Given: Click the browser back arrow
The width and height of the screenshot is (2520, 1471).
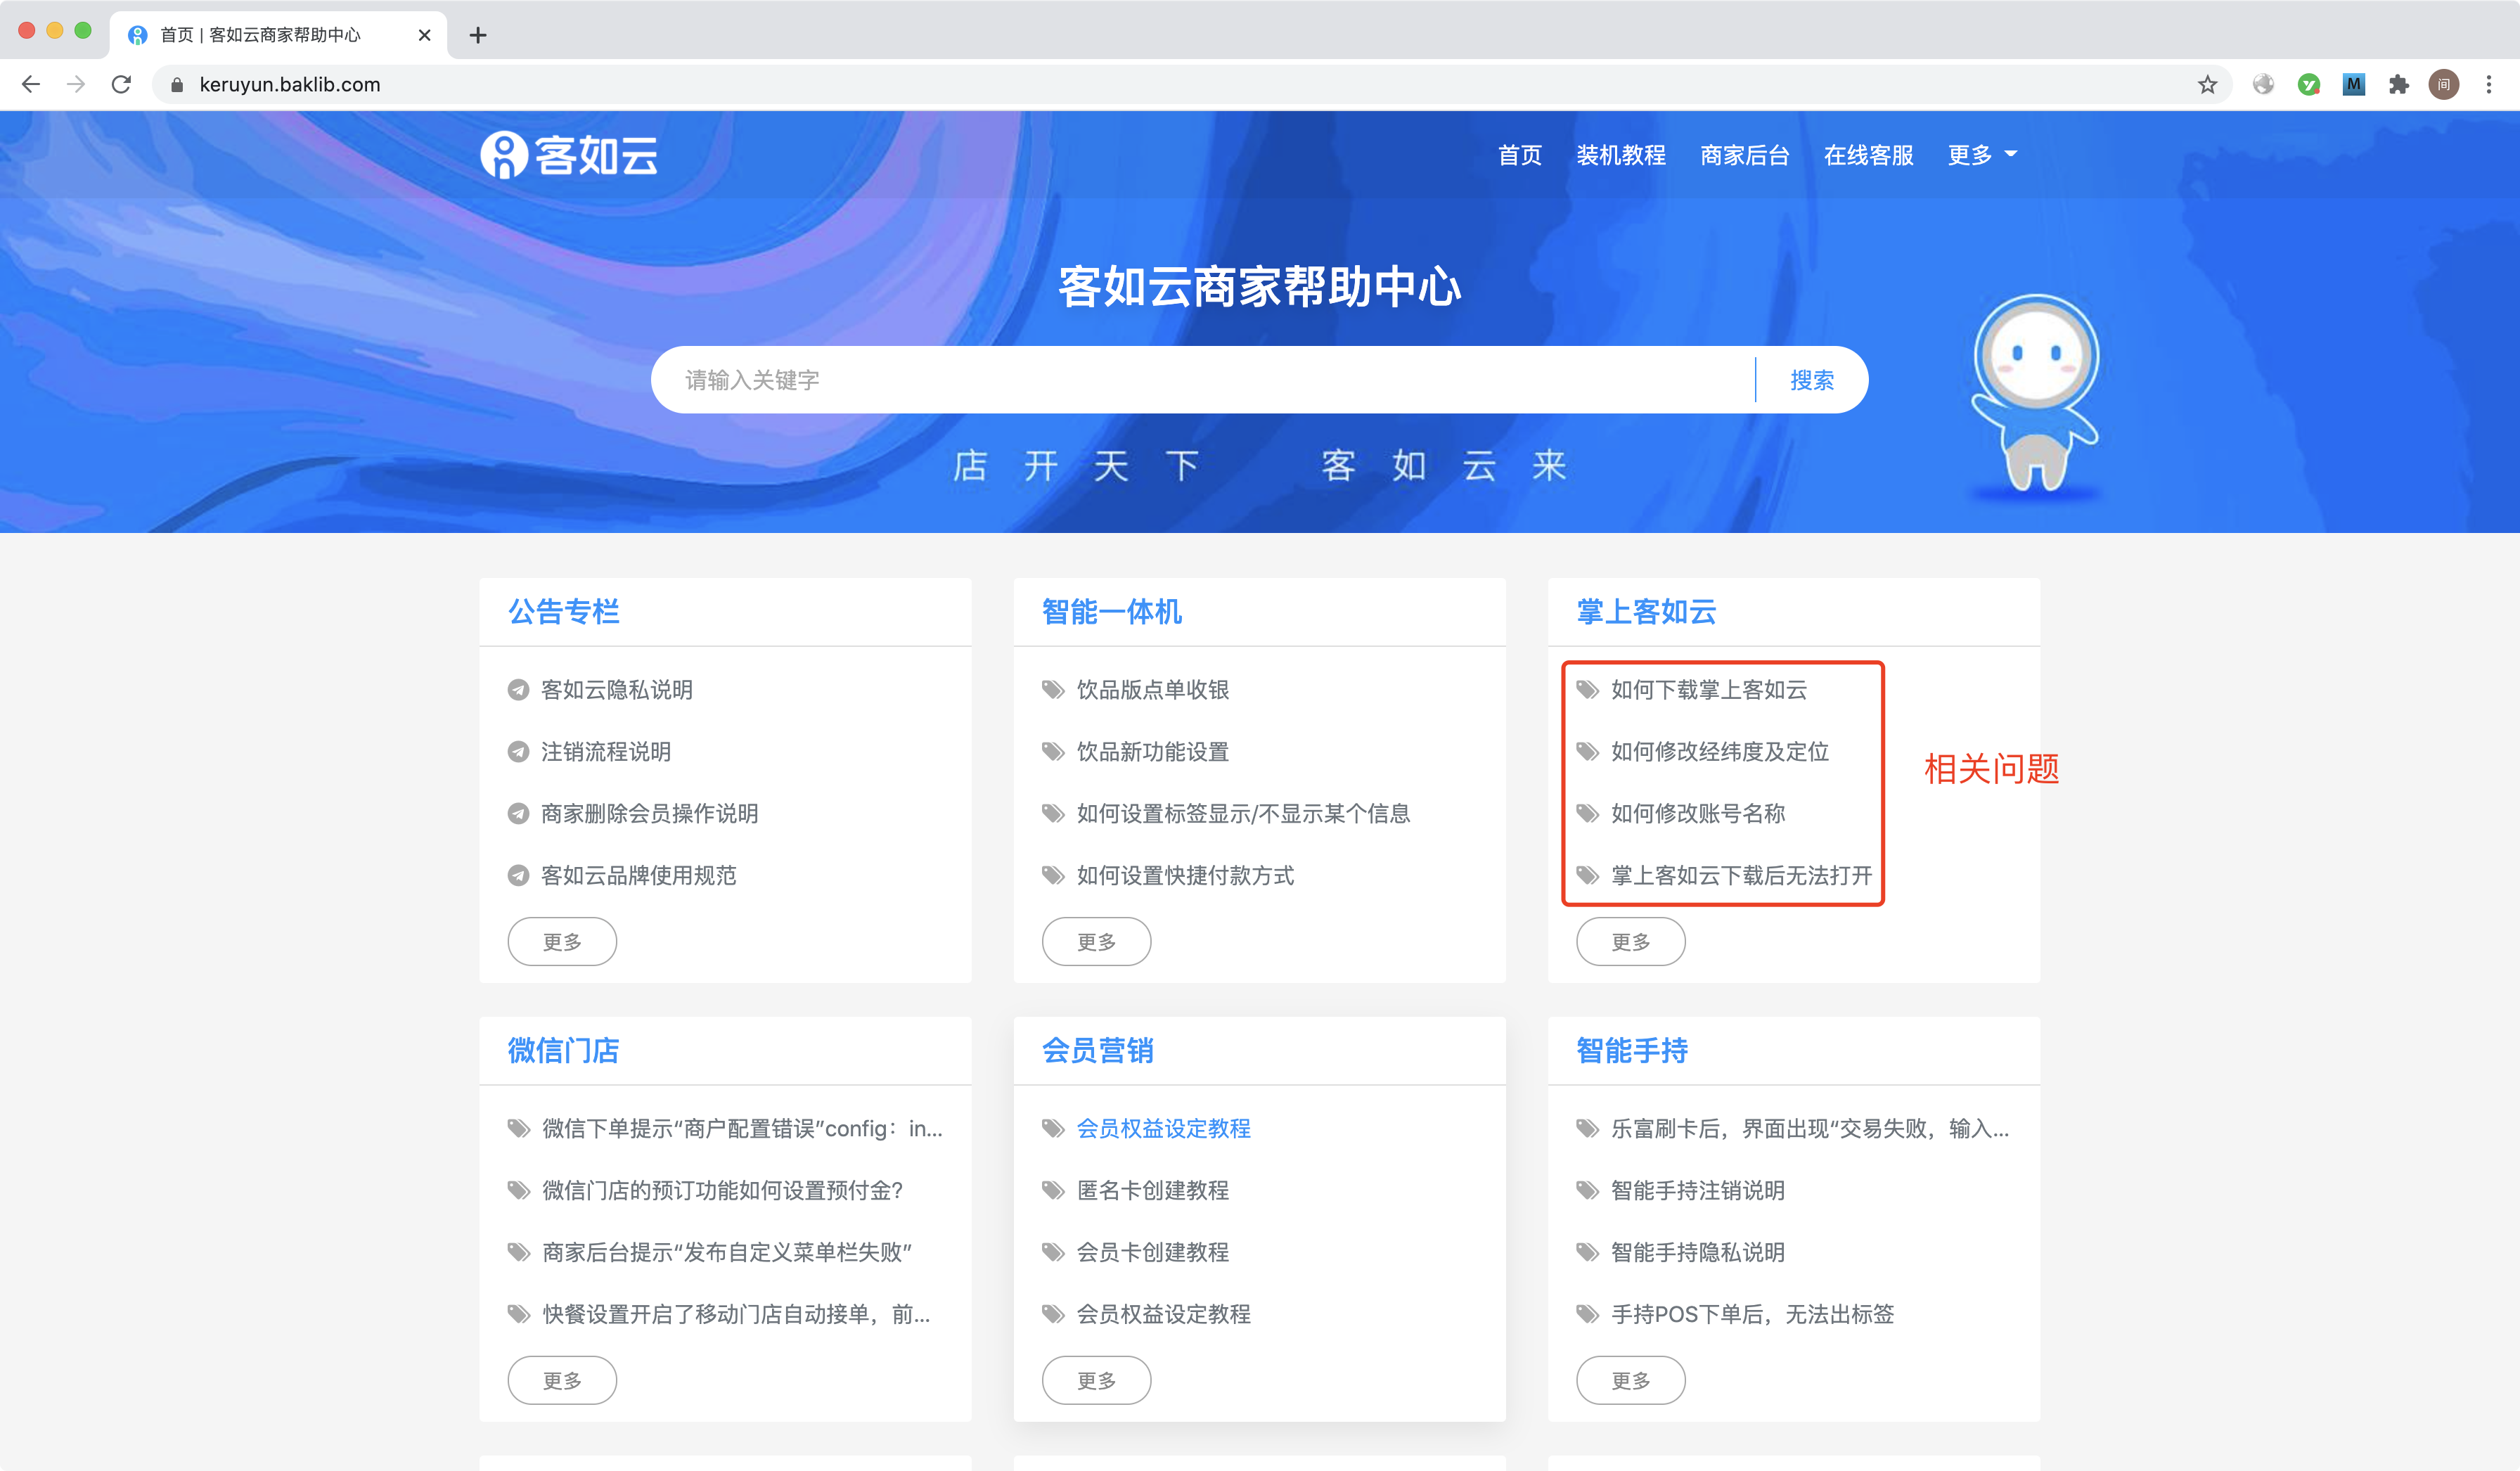Looking at the screenshot, I should [x=31, y=85].
